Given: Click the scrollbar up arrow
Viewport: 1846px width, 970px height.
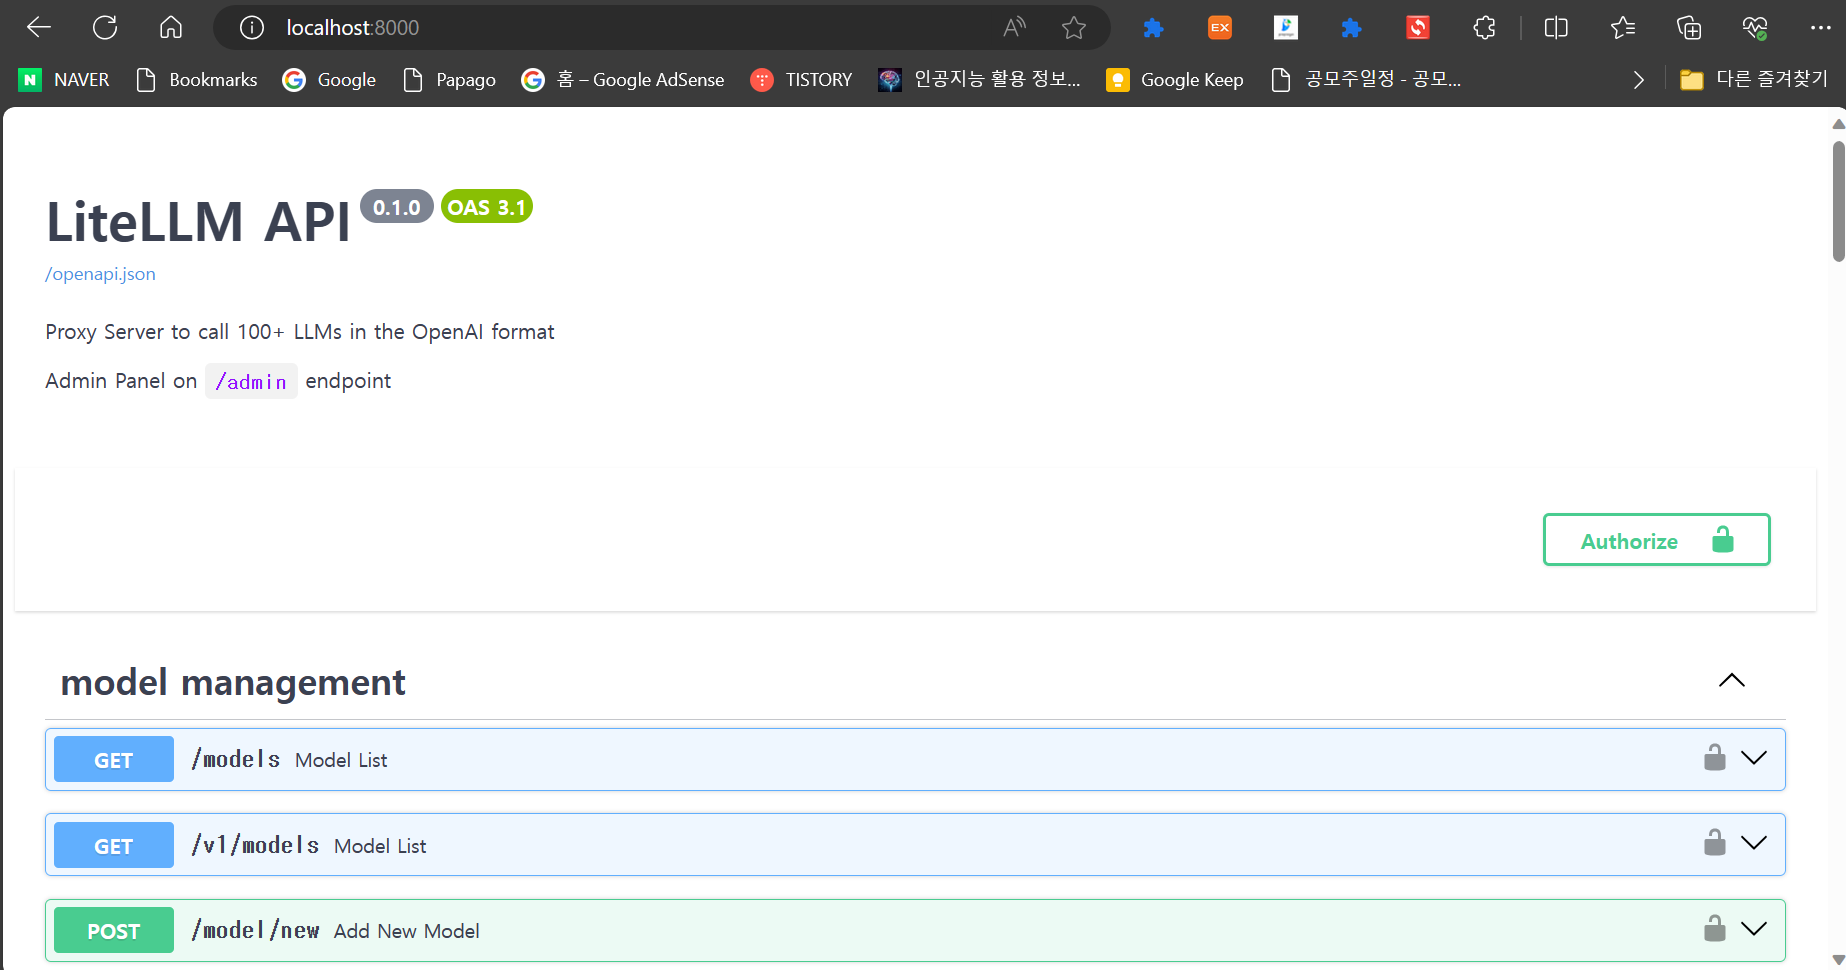Looking at the screenshot, I should click(x=1838, y=124).
